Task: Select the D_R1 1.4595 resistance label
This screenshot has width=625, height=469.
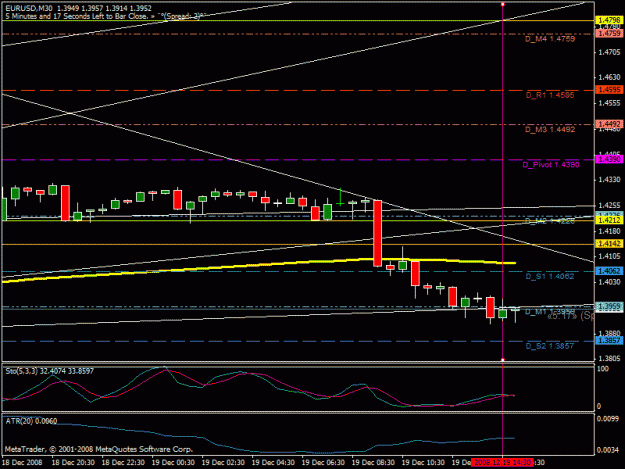Action: click(x=550, y=95)
